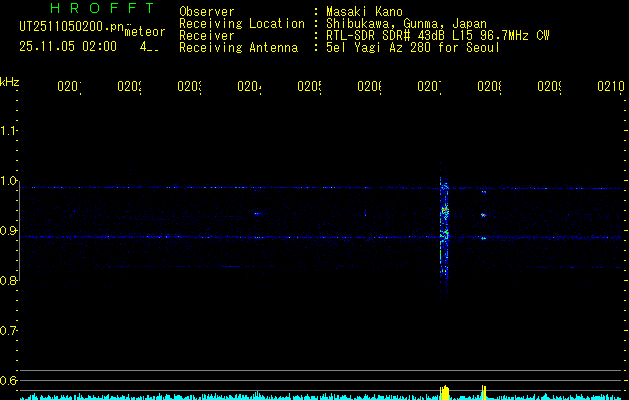
Task: Click the 'Receiver' label
Action: 207,36
